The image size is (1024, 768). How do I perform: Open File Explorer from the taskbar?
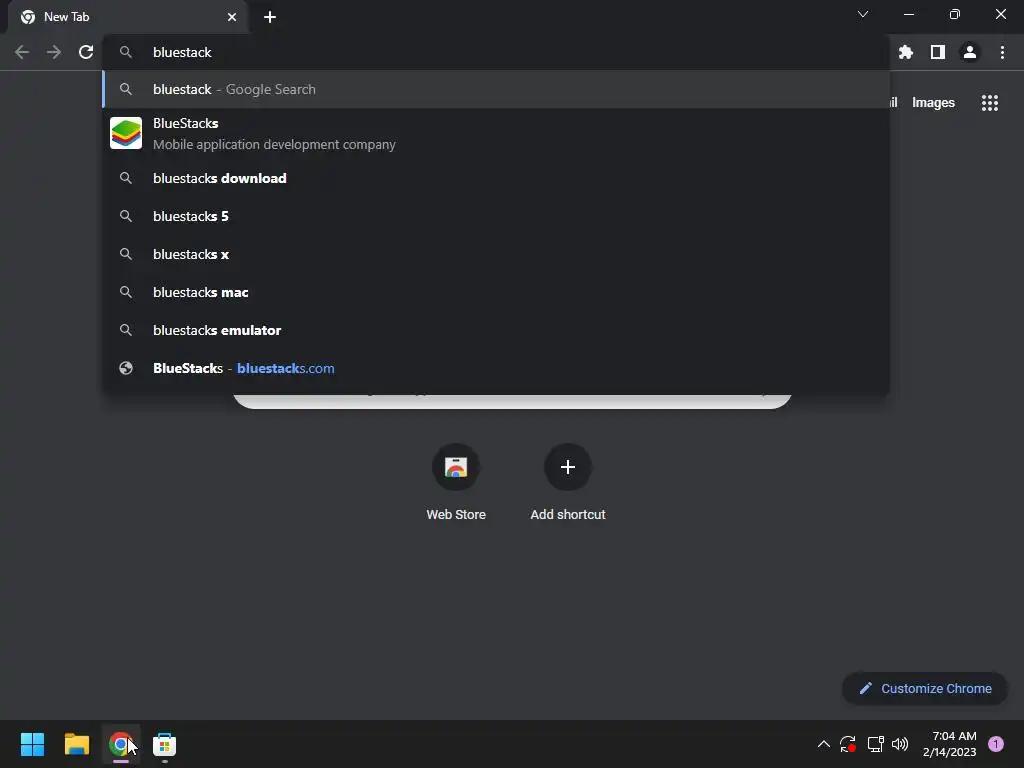(x=76, y=744)
